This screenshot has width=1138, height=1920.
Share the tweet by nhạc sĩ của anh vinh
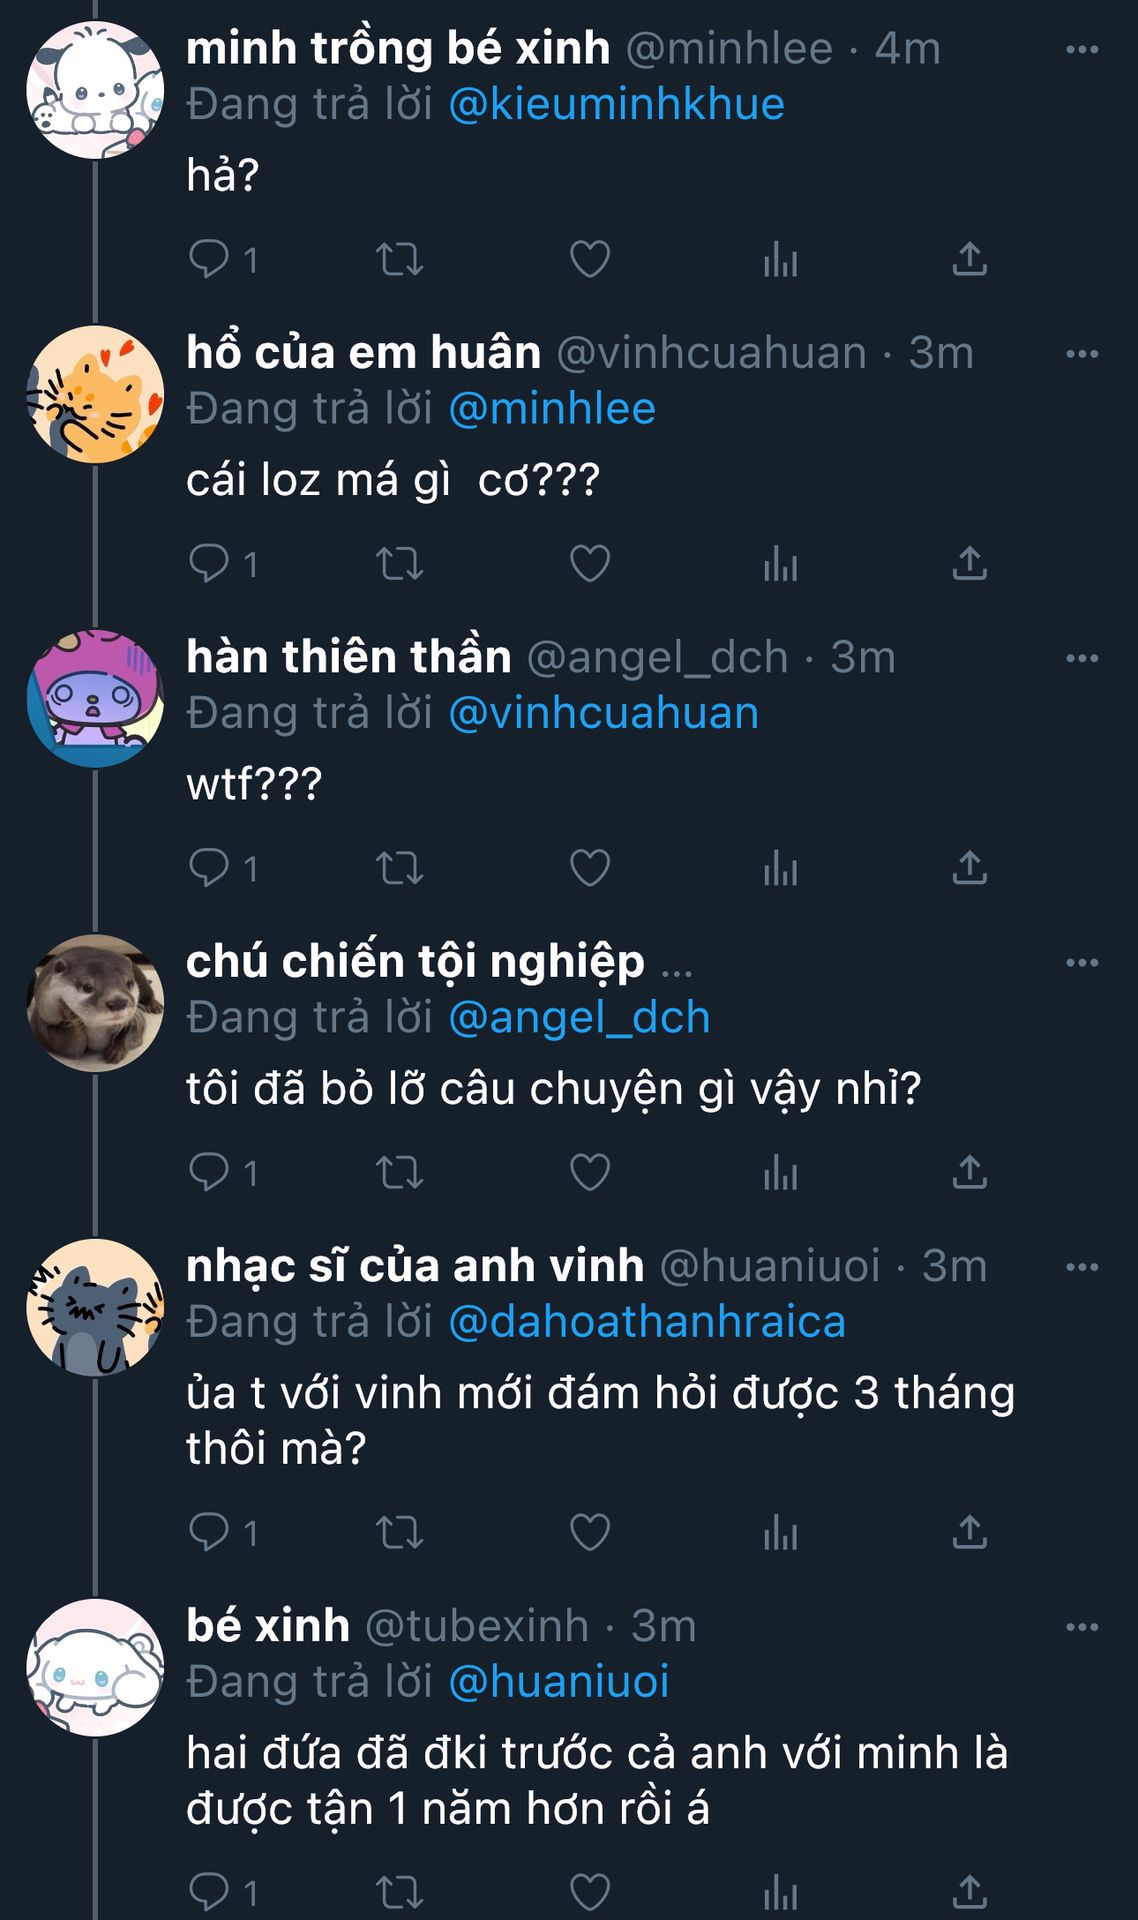click(x=969, y=1532)
